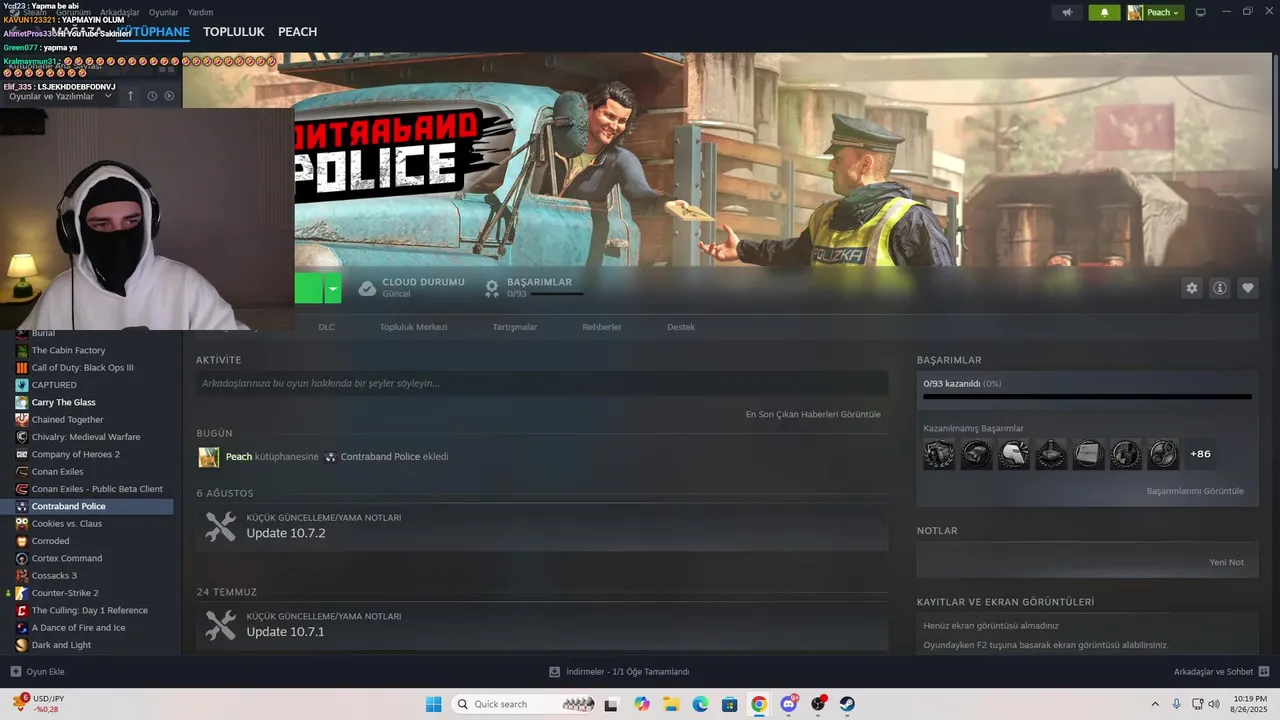Open Steam from the Windows taskbar
1280x720 pixels.
point(847,704)
